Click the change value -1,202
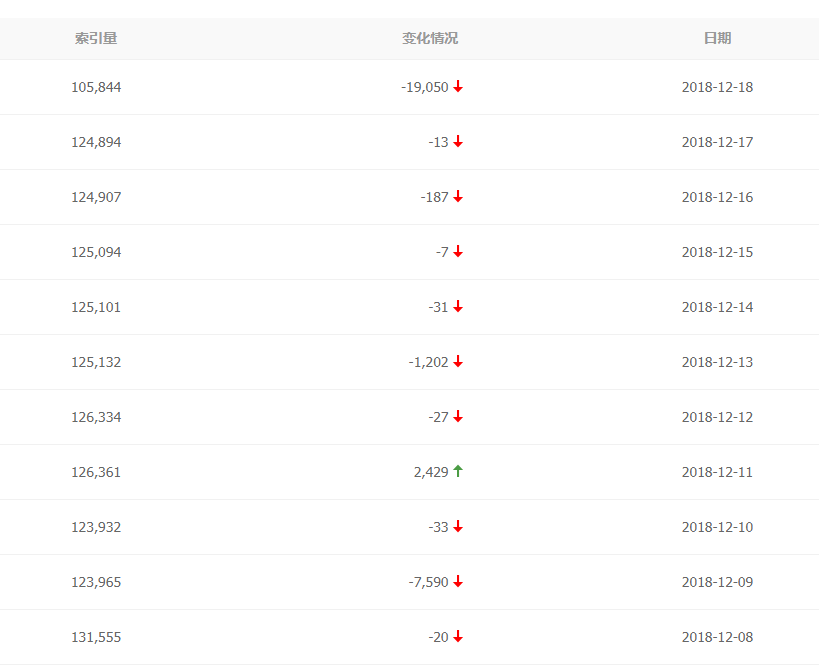The height and width of the screenshot is (667, 819). (429, 362)
